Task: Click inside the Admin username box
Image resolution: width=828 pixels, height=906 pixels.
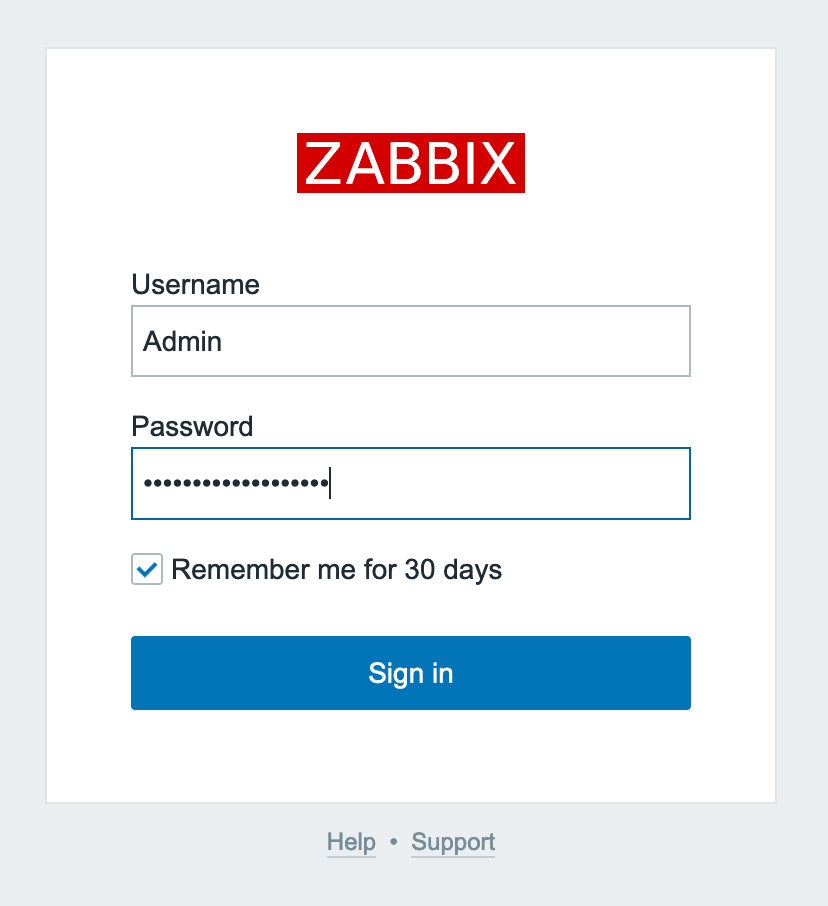Action: (410, 340)
